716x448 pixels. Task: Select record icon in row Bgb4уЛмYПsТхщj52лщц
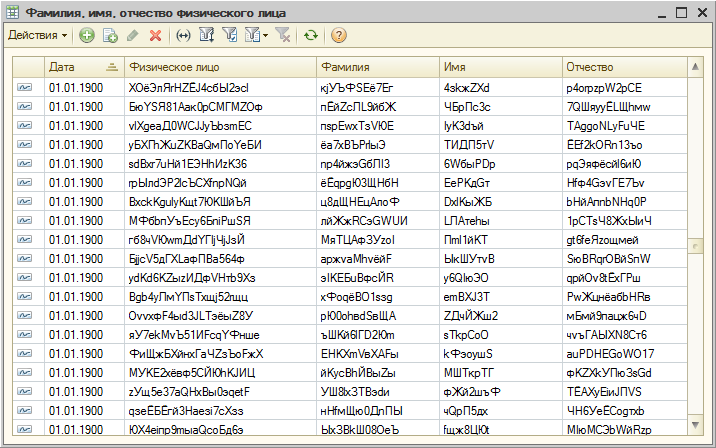25,296
